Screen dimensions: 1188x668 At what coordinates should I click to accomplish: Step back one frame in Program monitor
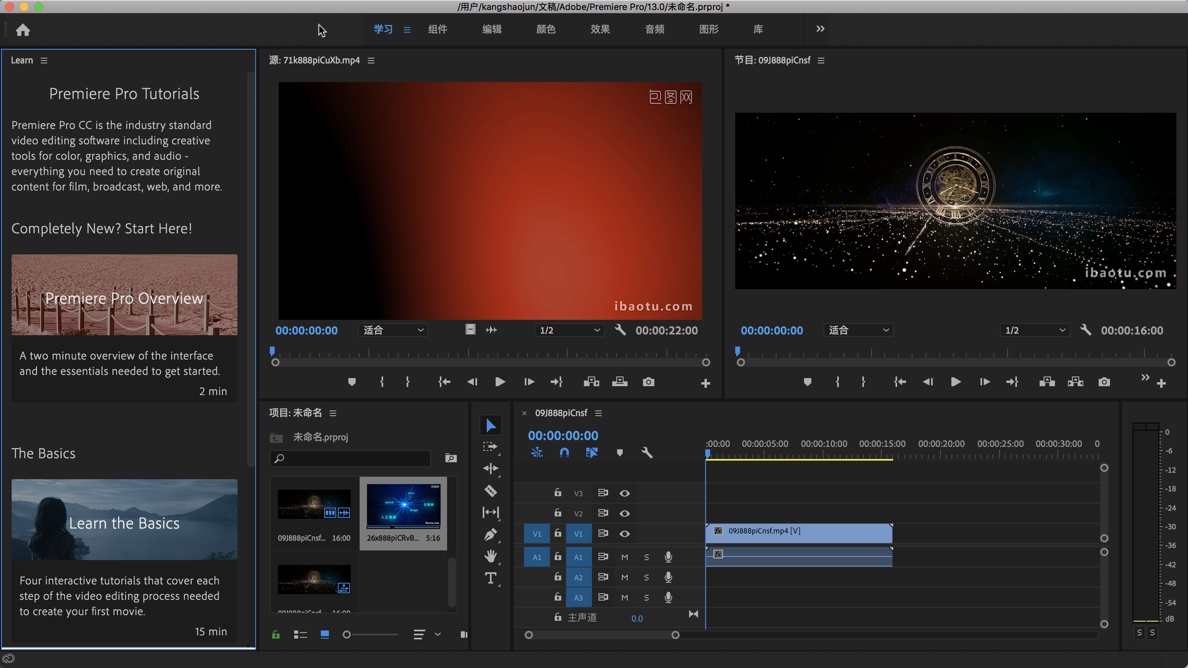(927, 382)
